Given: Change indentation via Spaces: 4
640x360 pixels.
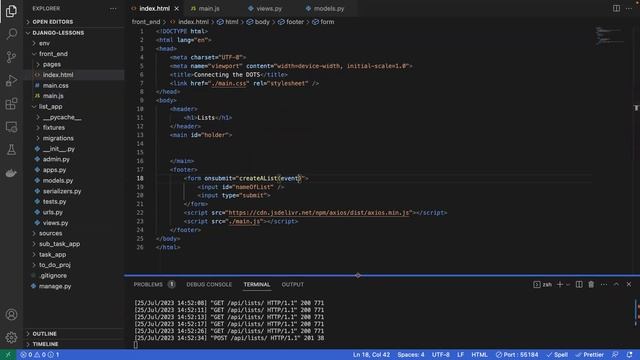Looking at the screenshot, I should pyautogui.click(x=411, y=355).
